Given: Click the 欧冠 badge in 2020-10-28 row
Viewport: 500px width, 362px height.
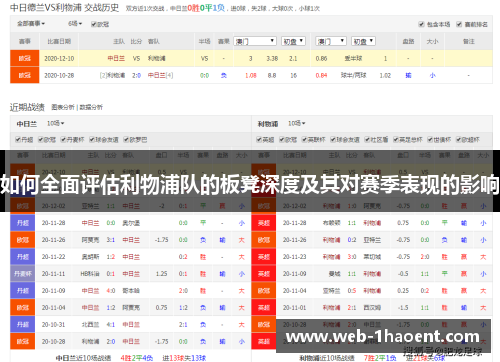Looking at the screenshot, I should (x=25, y=75).
